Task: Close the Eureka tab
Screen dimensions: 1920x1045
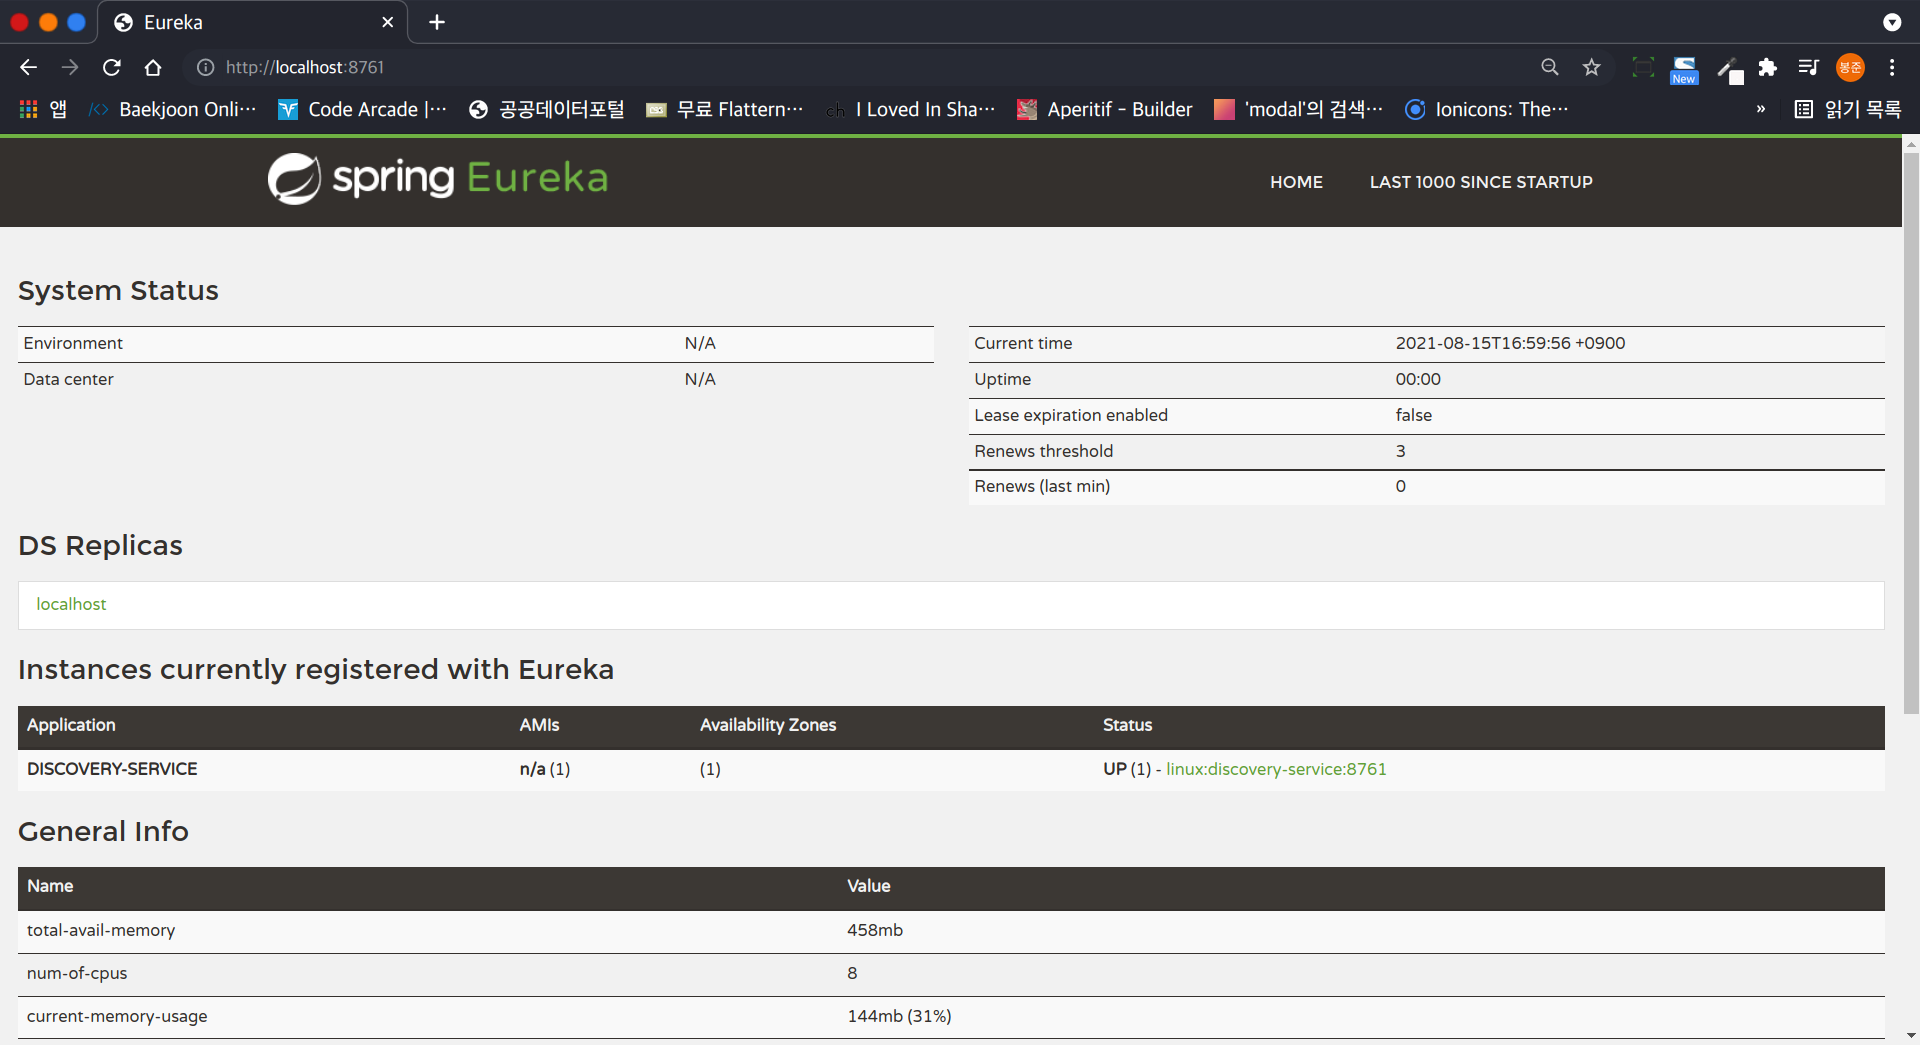Action: point(388,22)
